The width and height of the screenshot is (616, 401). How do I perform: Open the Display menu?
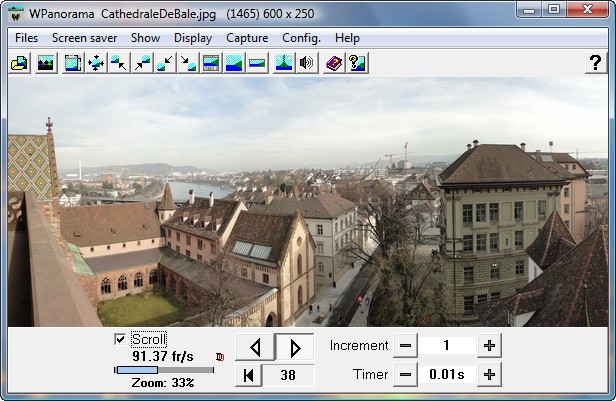(x=193, y=38)
